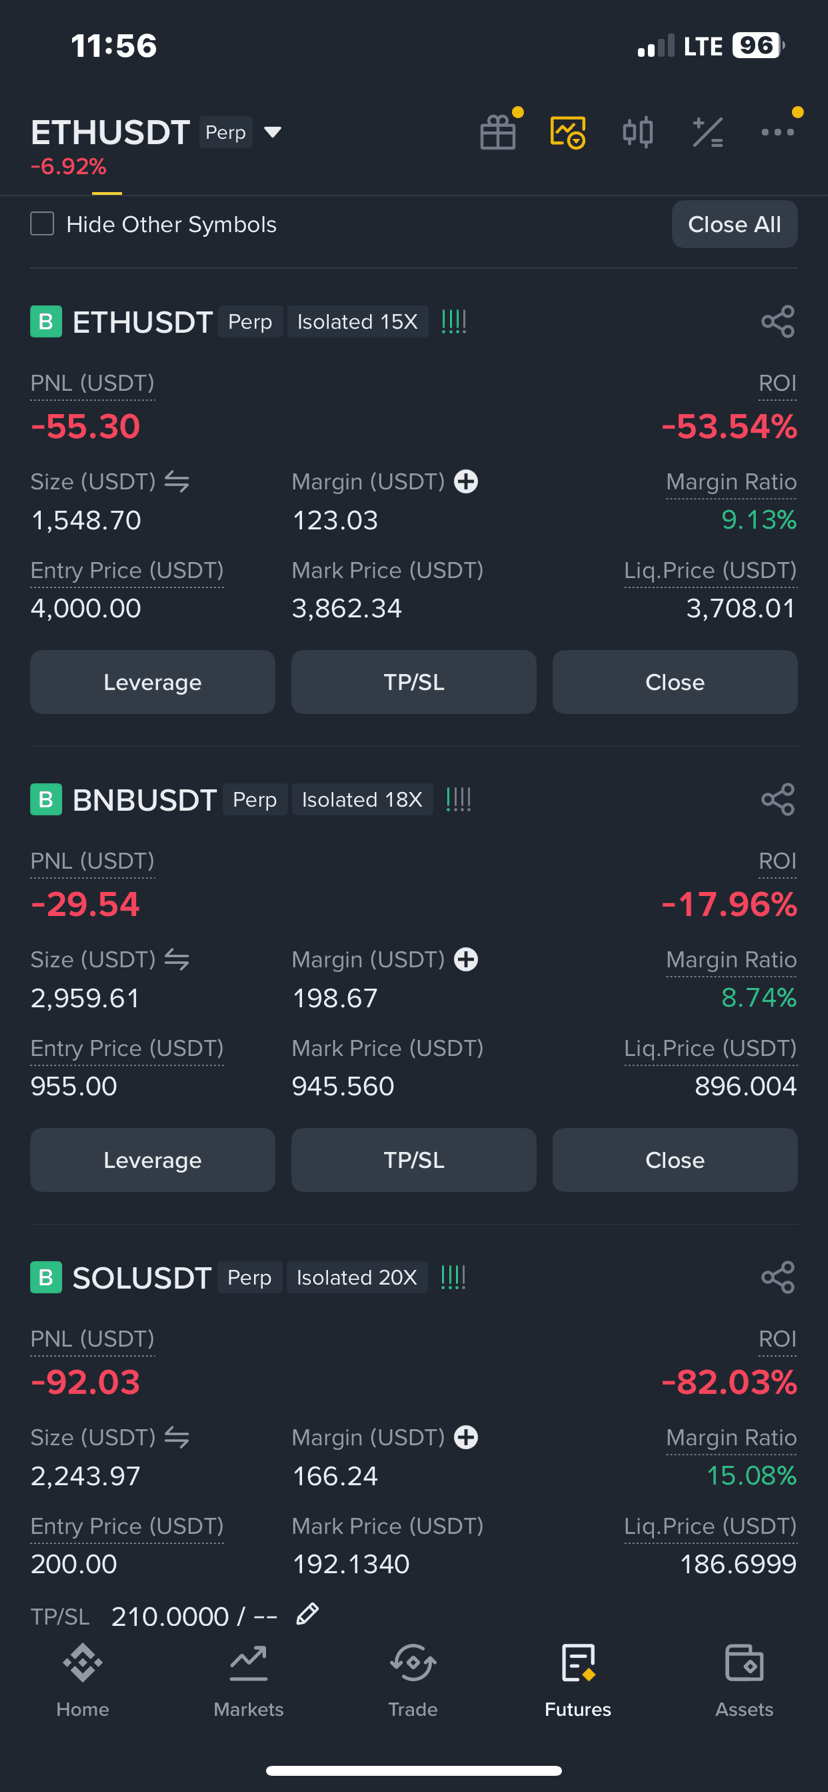This screenshot has width=828, height=1792.
Task: Check Hide Other Symbols box
Action: (x=42, y=224)
